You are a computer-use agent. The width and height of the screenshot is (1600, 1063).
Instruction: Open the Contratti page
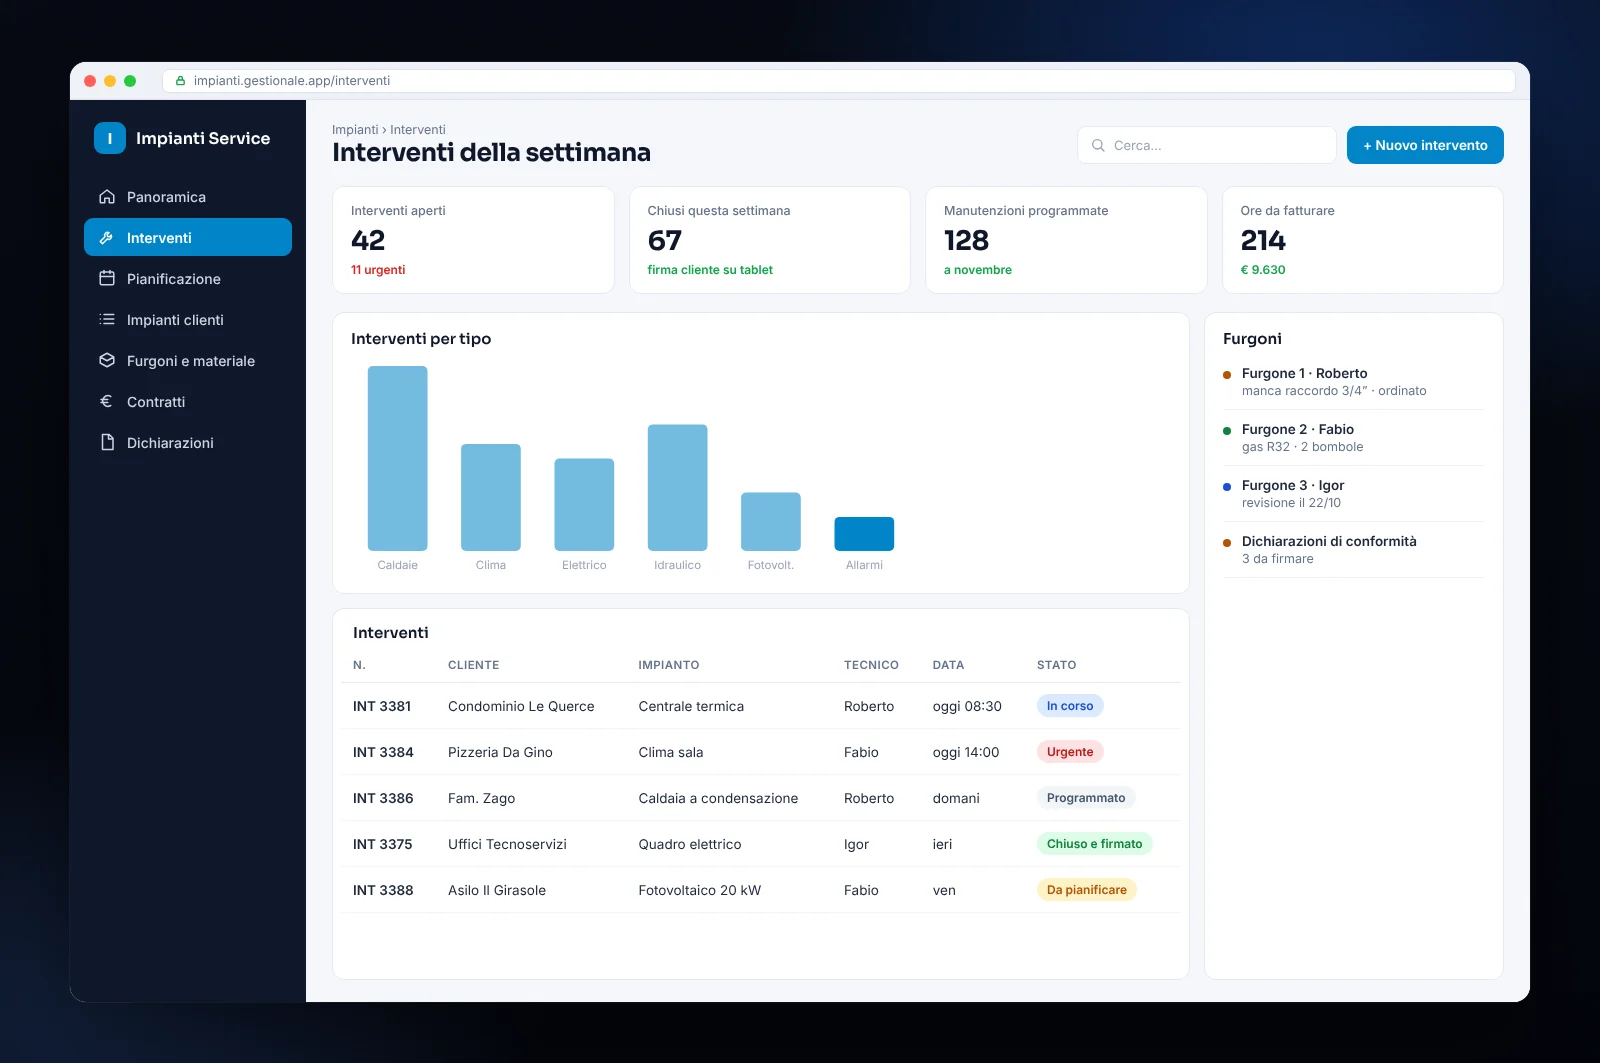[188, 402]
